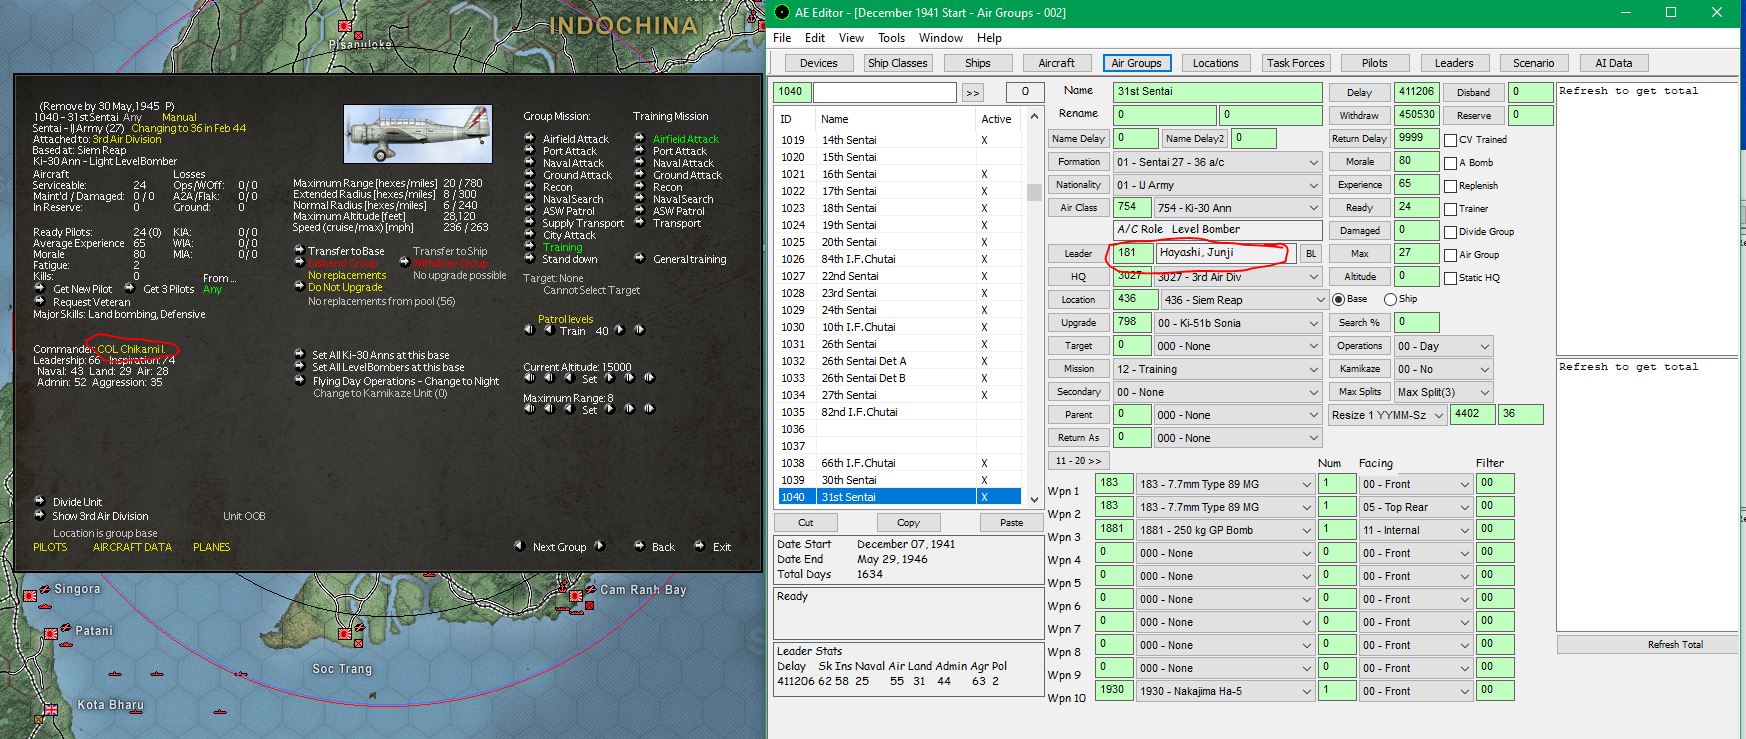
Task: Toggle Replenish checkbox
Action: click(1450, 186)
